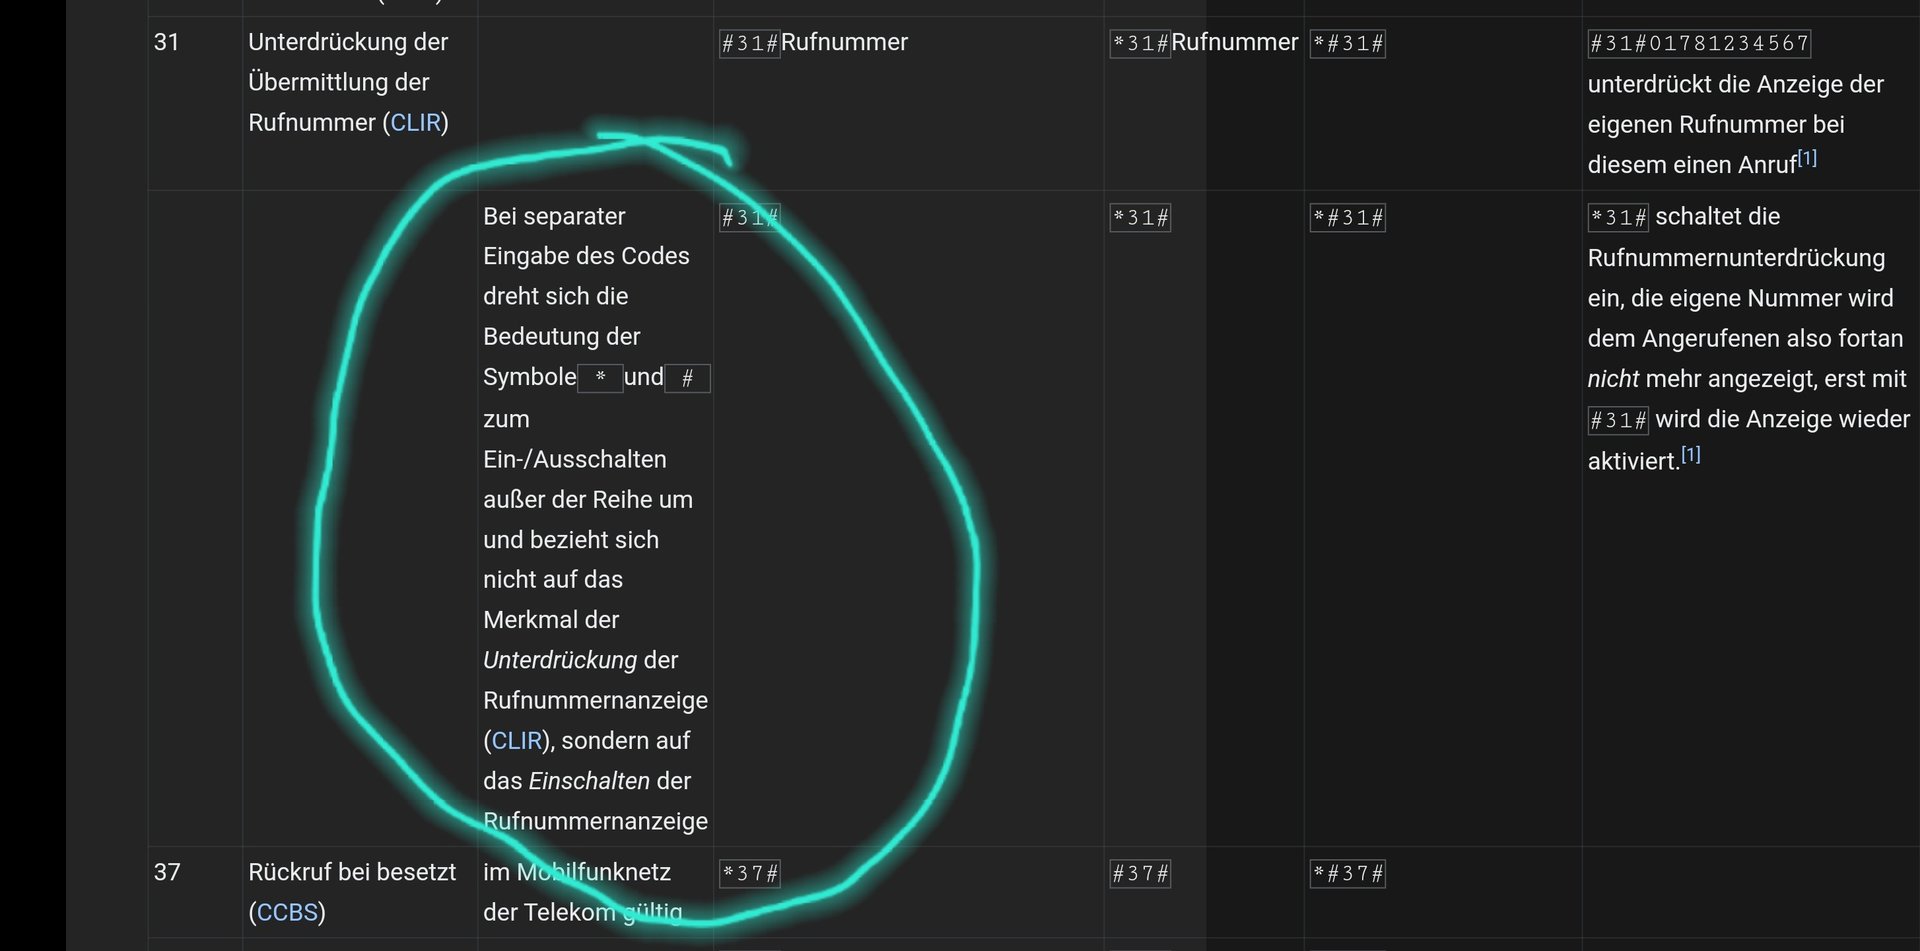The height and width of the screenshot is (951, 1920).
Task: Click the *#37# code in row 37
Action: tap(1348, 873)
